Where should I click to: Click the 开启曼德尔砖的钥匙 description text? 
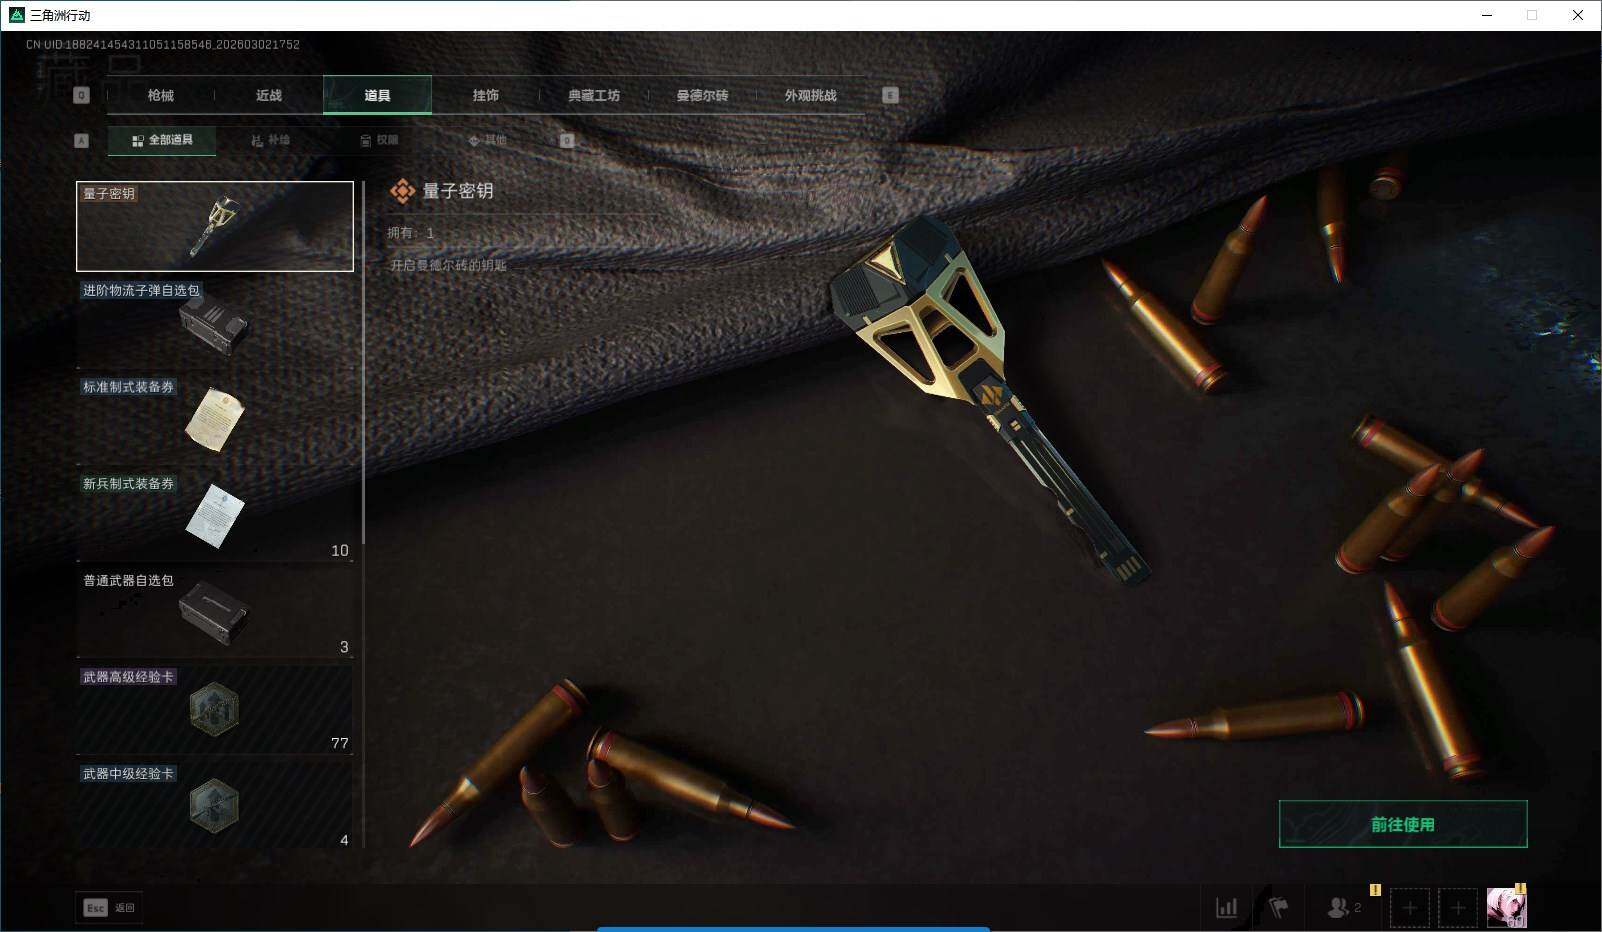pos(448,265)
